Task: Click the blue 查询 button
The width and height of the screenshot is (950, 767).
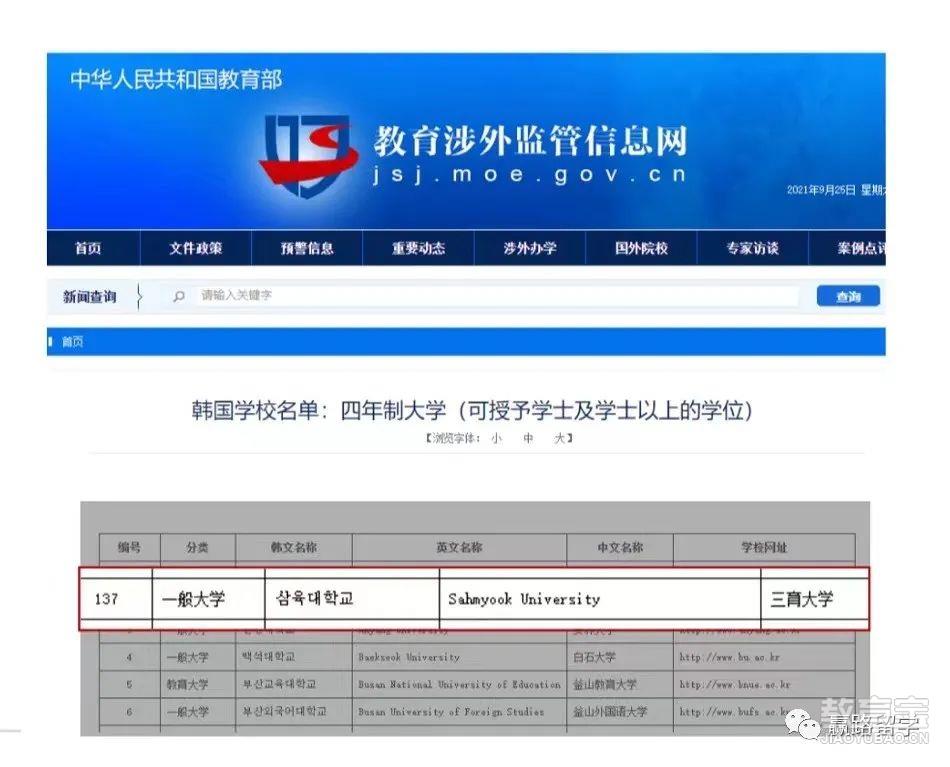Action: point(848,296)
